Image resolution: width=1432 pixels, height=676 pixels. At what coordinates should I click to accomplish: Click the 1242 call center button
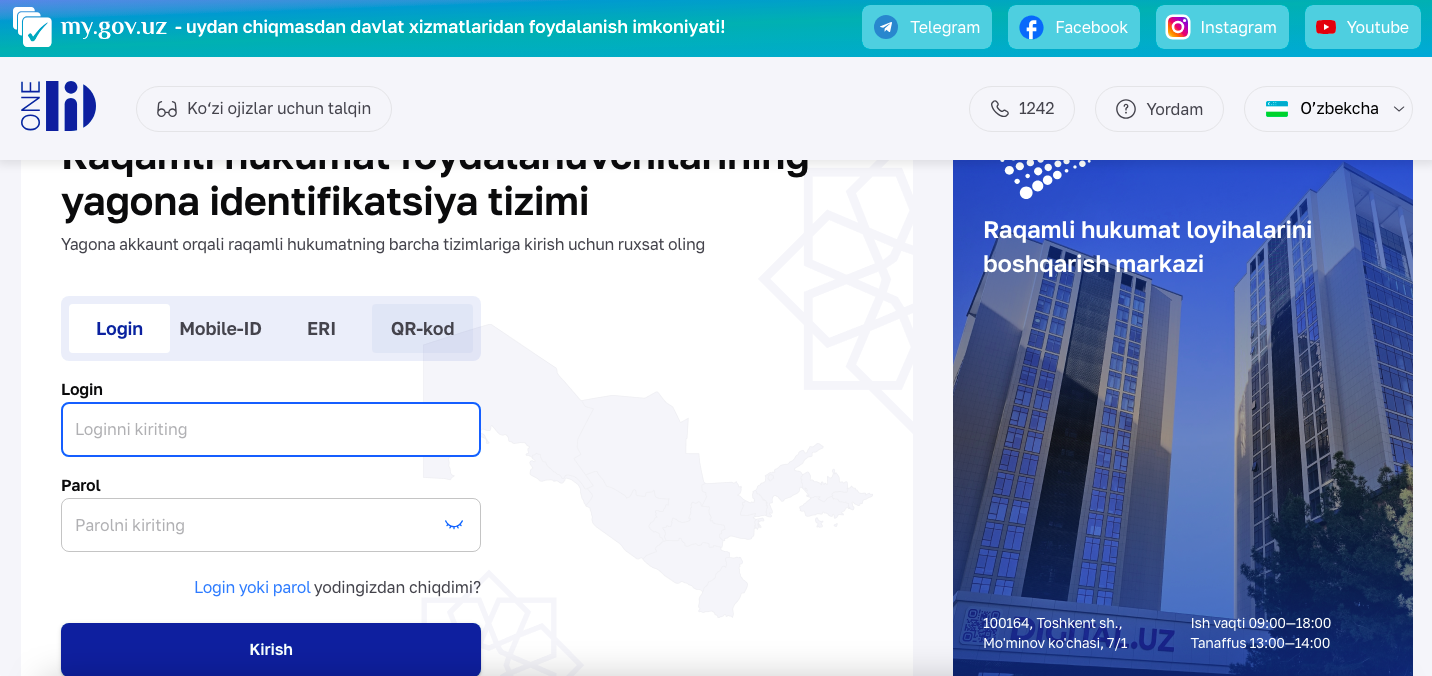tap(1022, 109)
